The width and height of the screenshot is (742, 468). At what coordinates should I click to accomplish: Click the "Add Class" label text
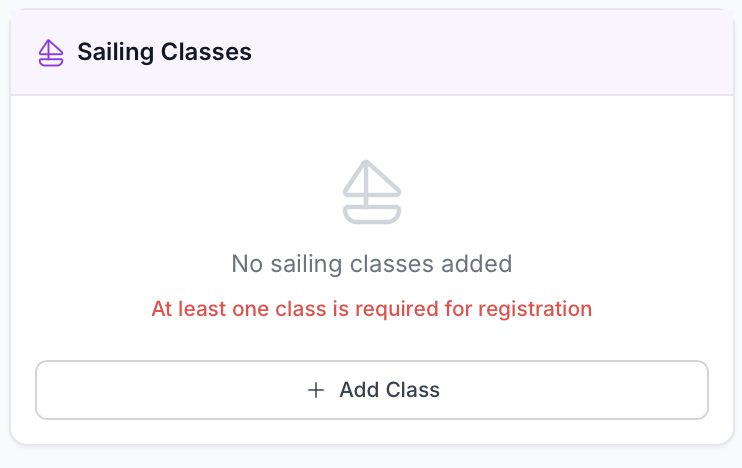click(389, 390)
